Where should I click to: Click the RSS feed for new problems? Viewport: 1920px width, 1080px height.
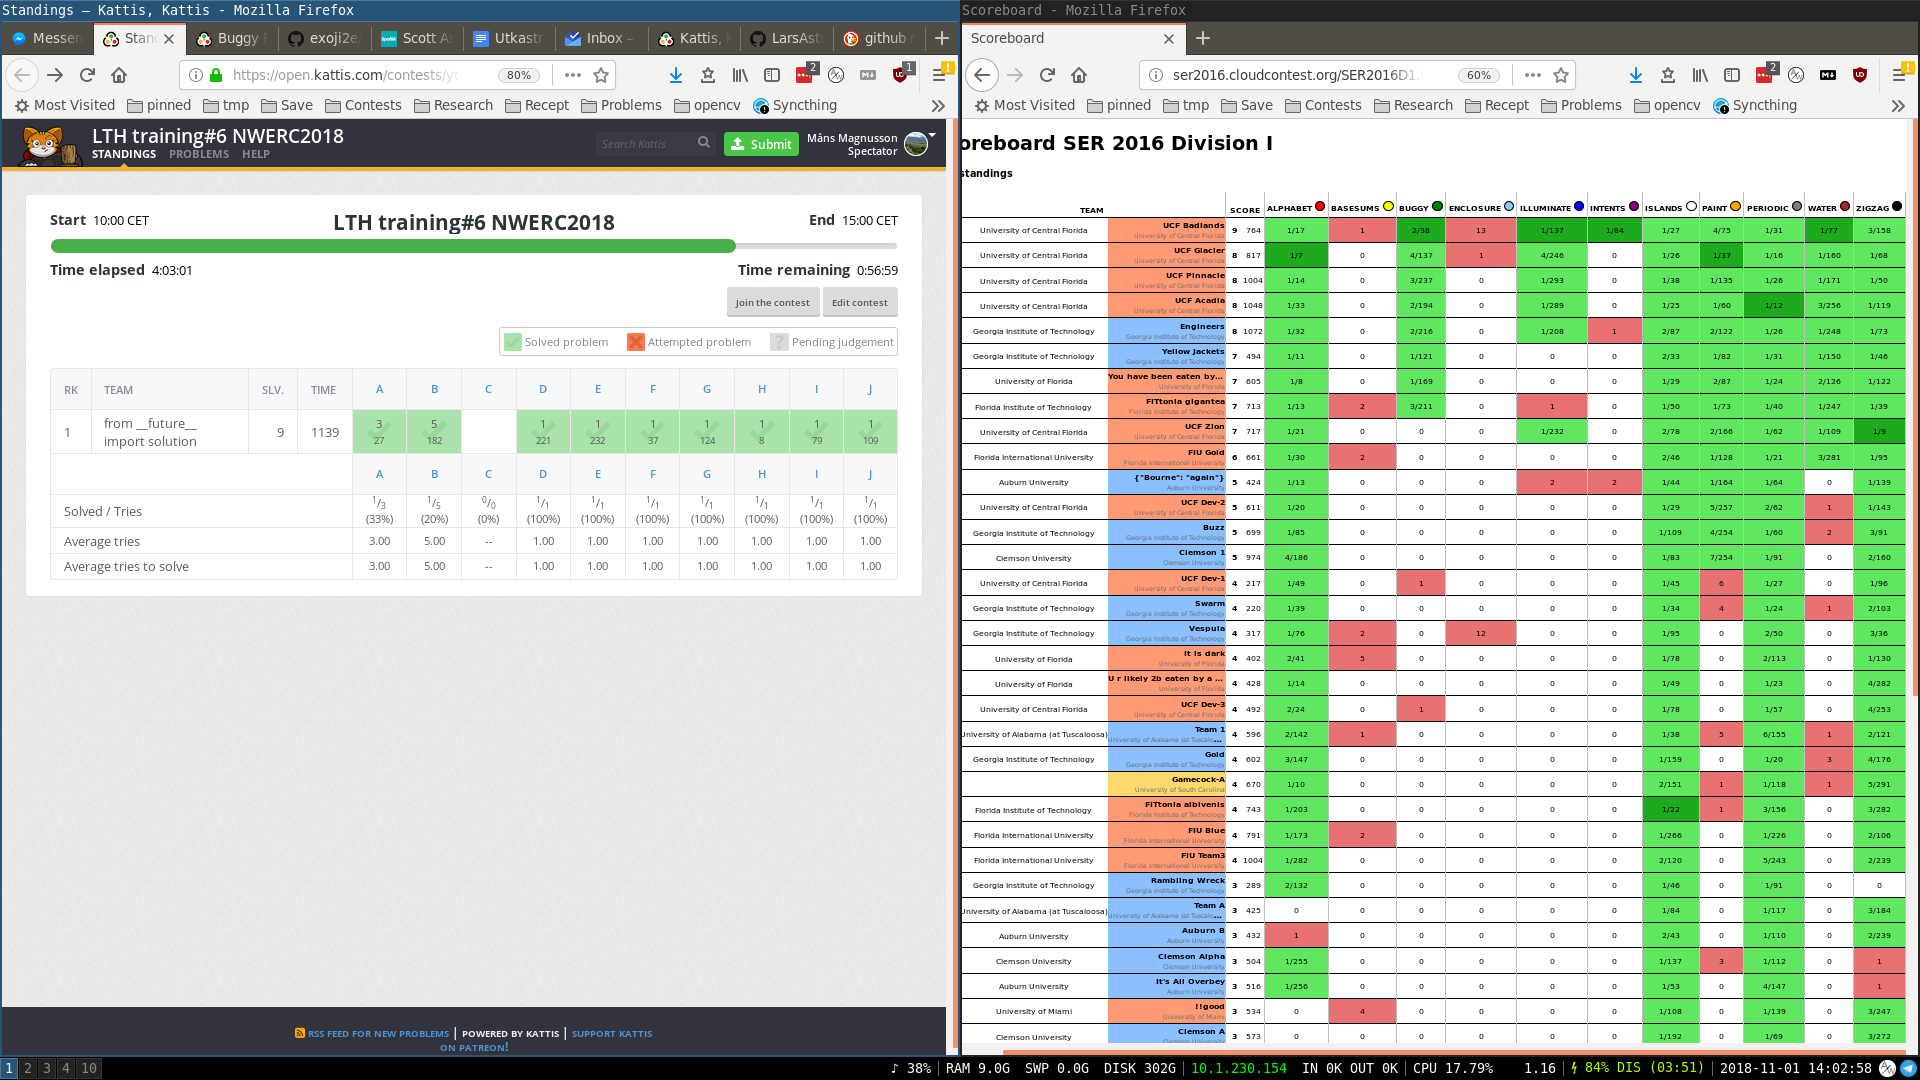pyautogui.click(x=378, y=1034)
